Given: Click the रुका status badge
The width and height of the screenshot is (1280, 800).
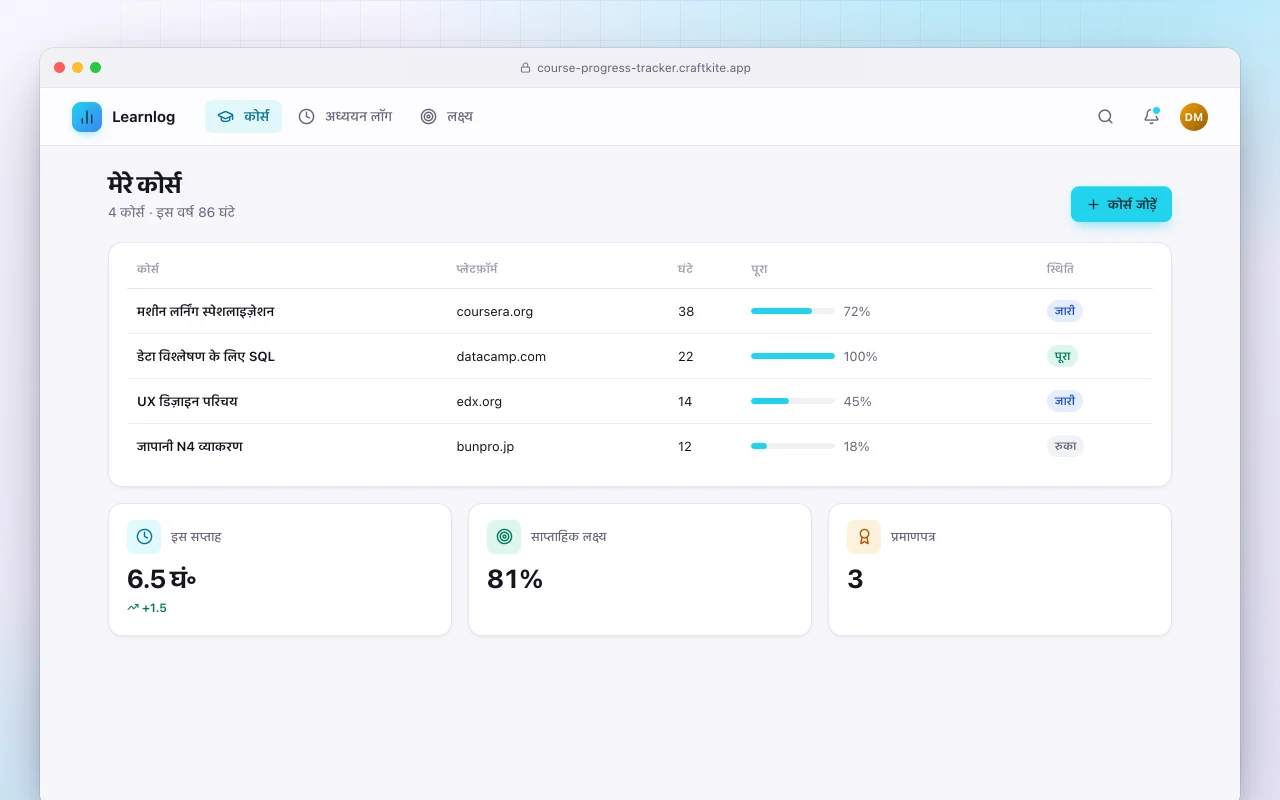Looking at the screenshot, I should coord(1065,446).
